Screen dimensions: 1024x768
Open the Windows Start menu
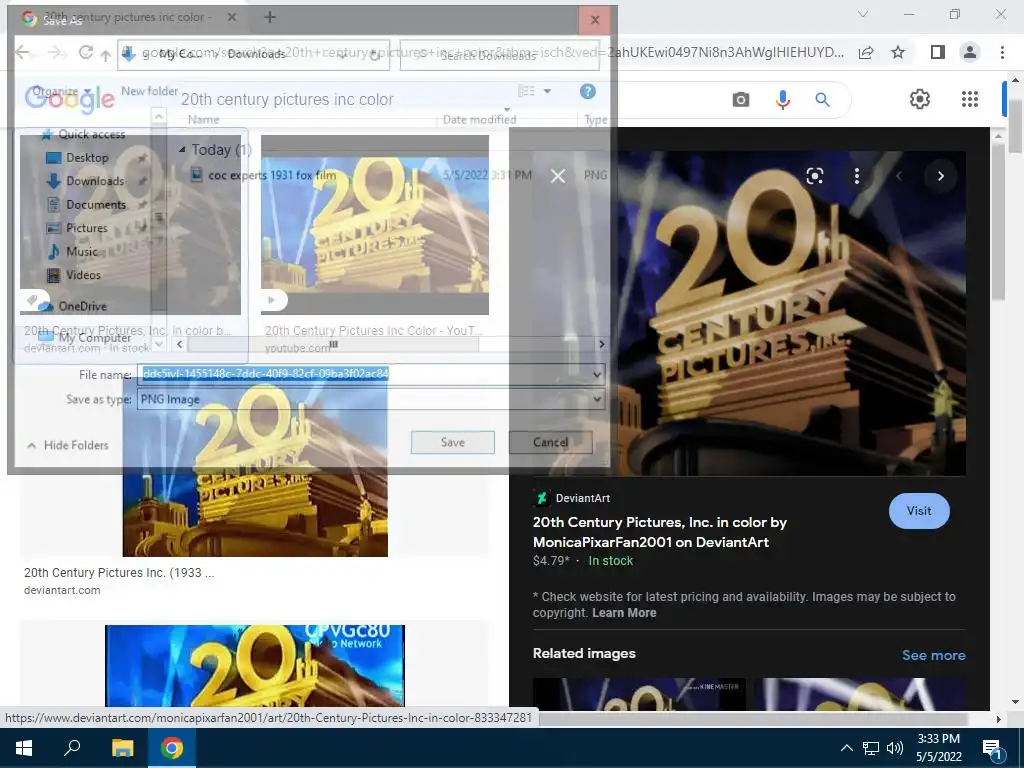(x=24, y=748)
